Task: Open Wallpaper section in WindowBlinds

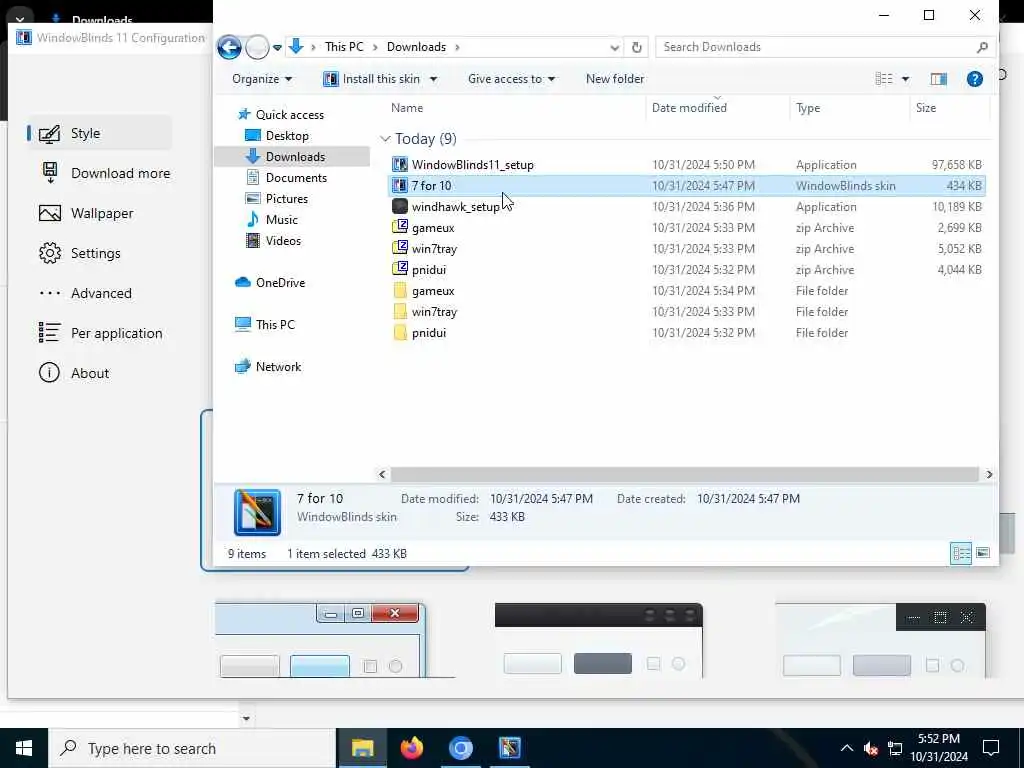Action: (86, 214)
